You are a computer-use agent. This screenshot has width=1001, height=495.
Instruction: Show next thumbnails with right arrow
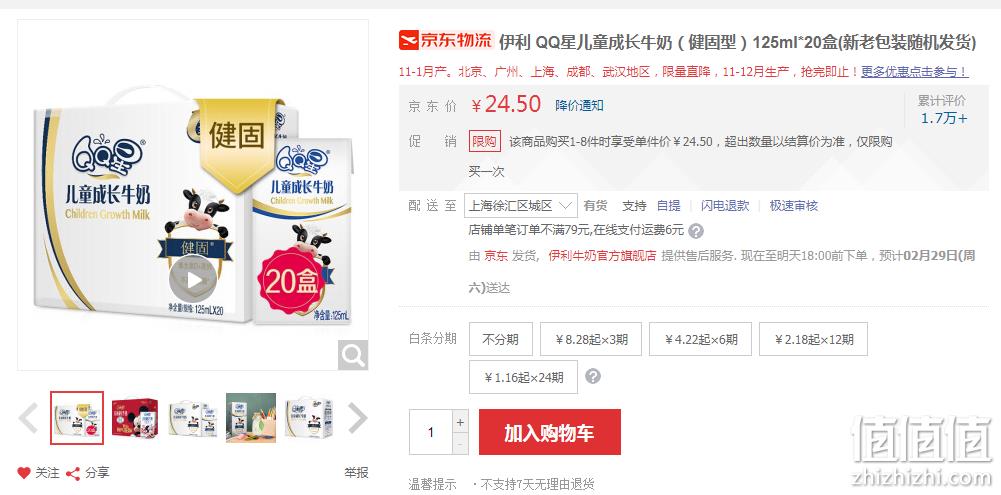point(358,418)
